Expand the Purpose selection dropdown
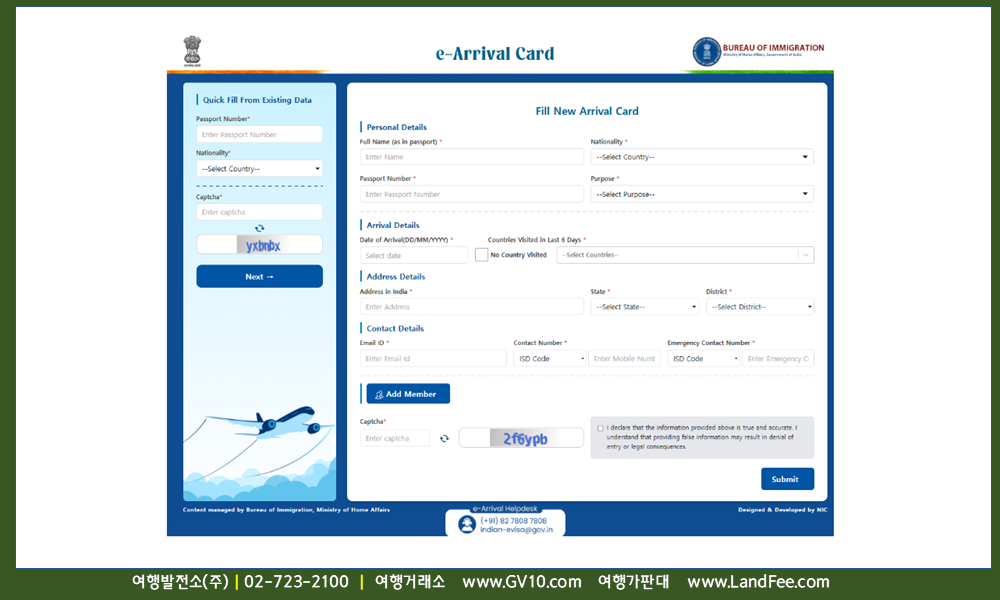Screen dimensions: 1000x600 [702, 194]
